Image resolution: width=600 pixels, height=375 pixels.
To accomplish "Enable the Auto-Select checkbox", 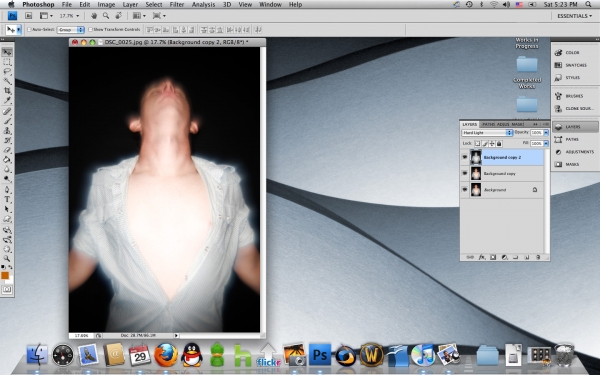I will pyautogui.click(x=29, y=29).
